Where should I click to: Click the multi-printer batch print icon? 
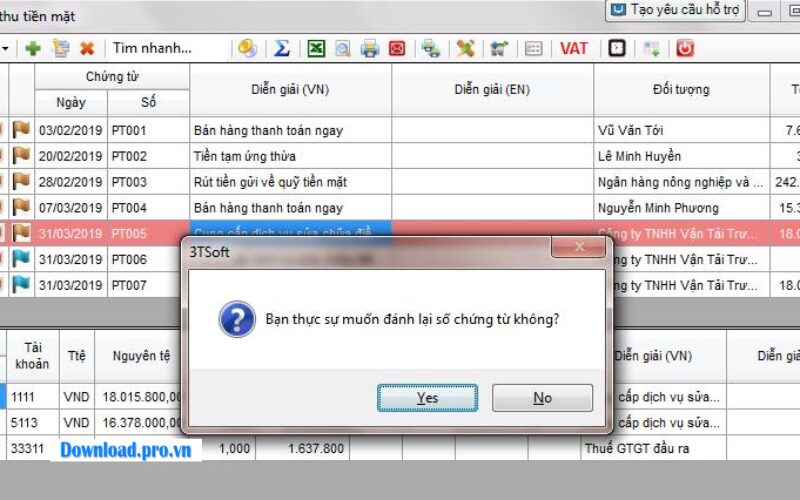431,48
